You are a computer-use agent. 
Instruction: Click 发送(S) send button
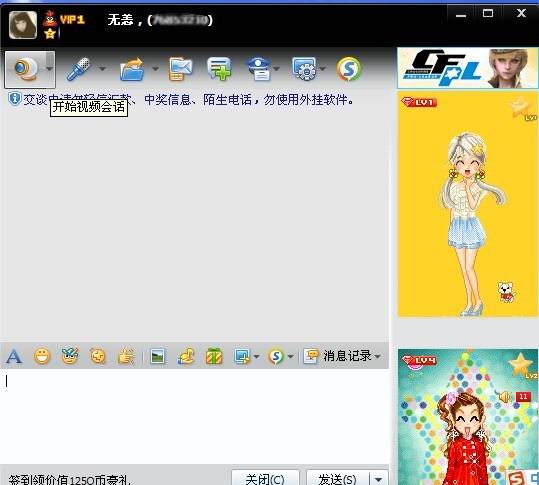[x=338, y=478]
